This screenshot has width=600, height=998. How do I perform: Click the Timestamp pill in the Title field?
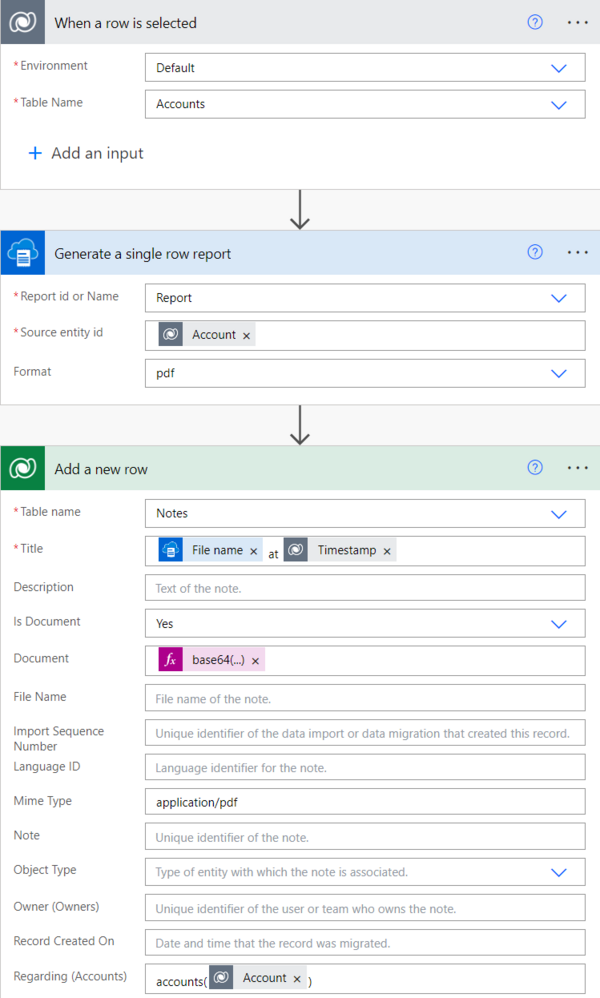click(347, 548)
